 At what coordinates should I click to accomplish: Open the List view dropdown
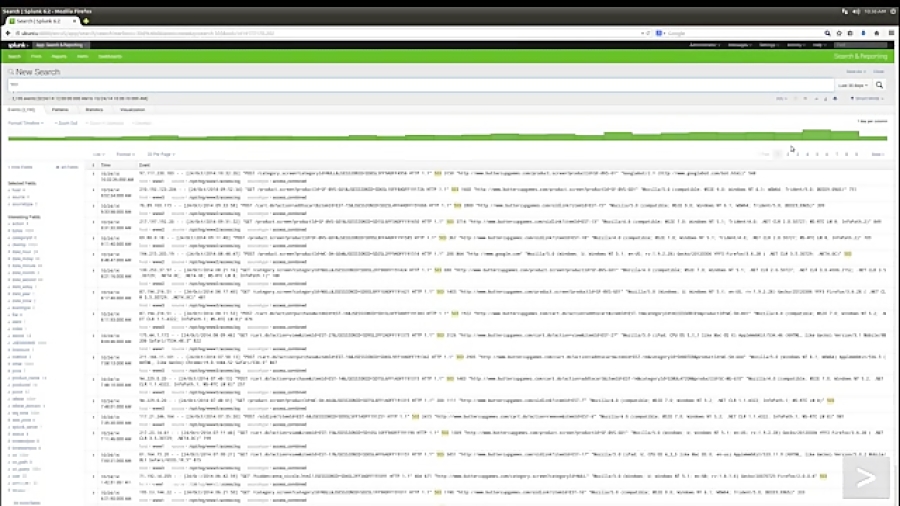(99, 154)
